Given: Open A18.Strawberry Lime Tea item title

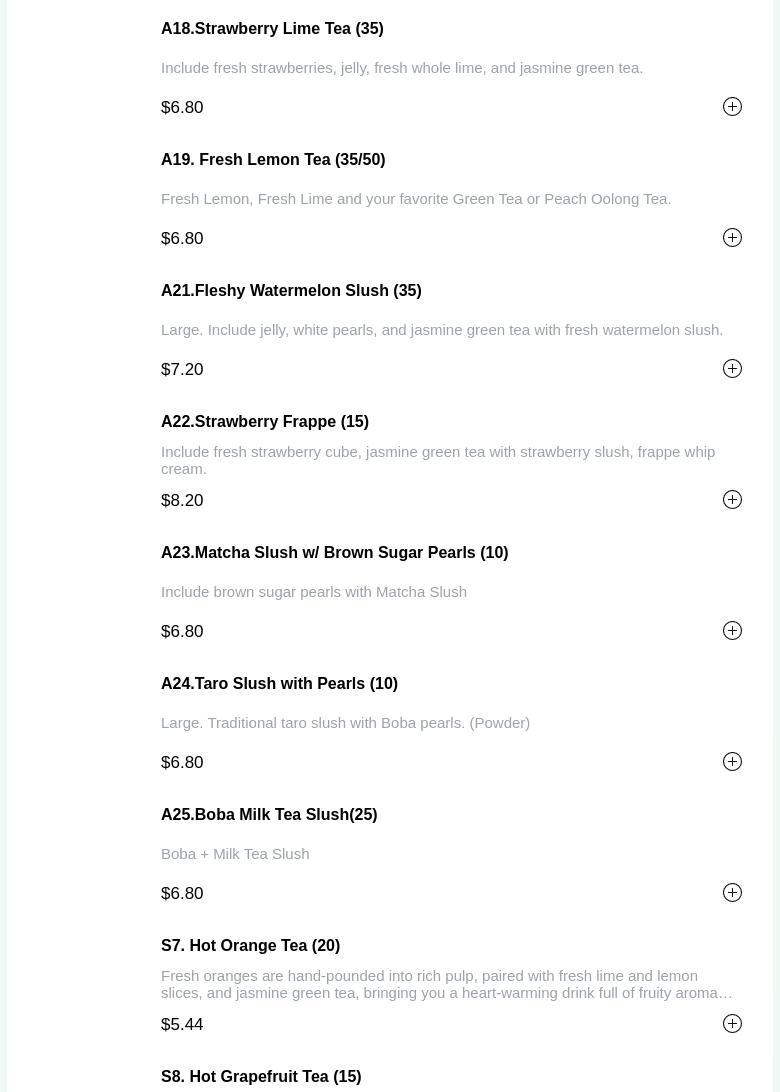Looking at the screenshot, I should pos(272,29).
